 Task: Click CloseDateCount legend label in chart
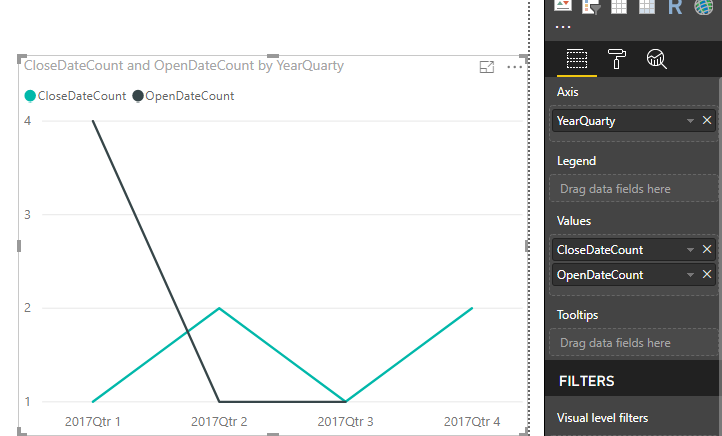pyautogui.click(x=82, y=96)
